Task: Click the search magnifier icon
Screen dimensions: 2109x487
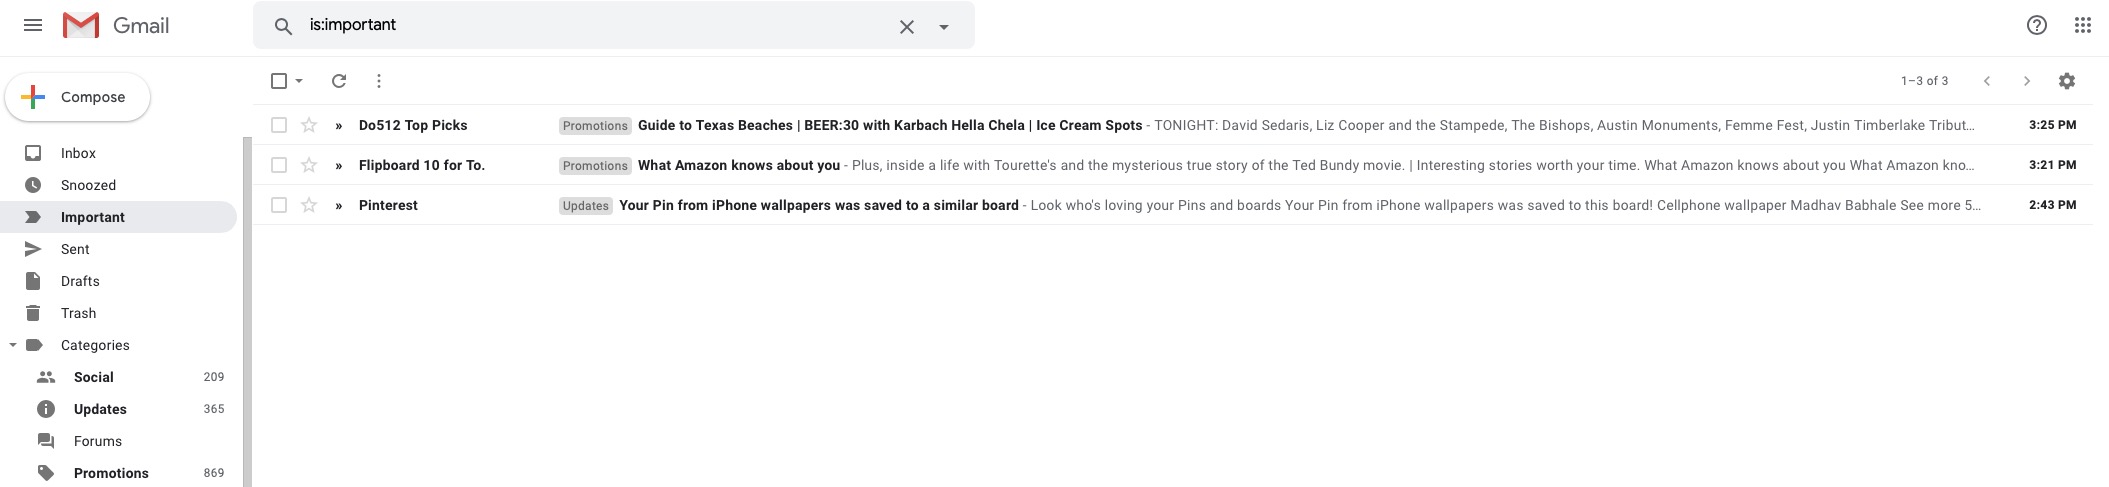Action: click(x=283, y=26)
